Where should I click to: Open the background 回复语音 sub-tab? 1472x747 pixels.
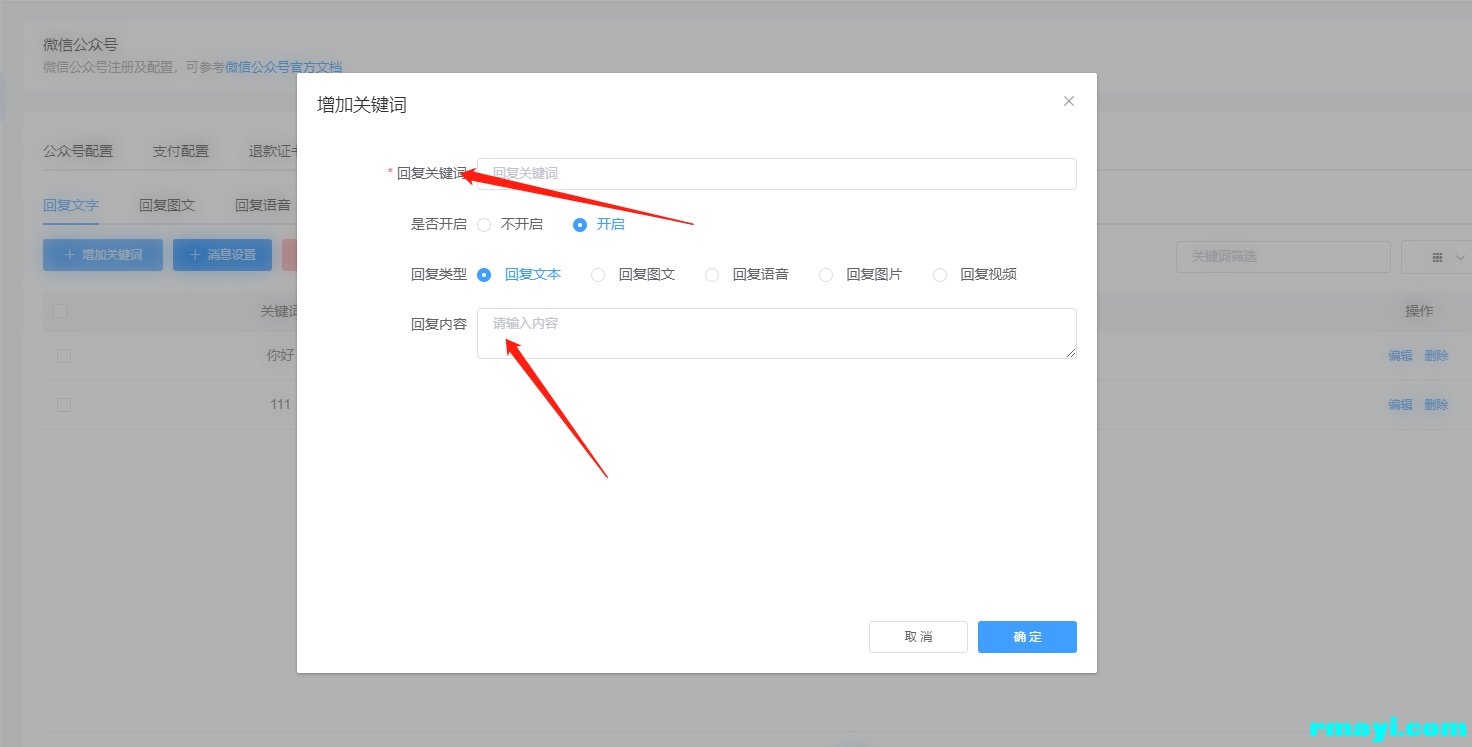263,205
